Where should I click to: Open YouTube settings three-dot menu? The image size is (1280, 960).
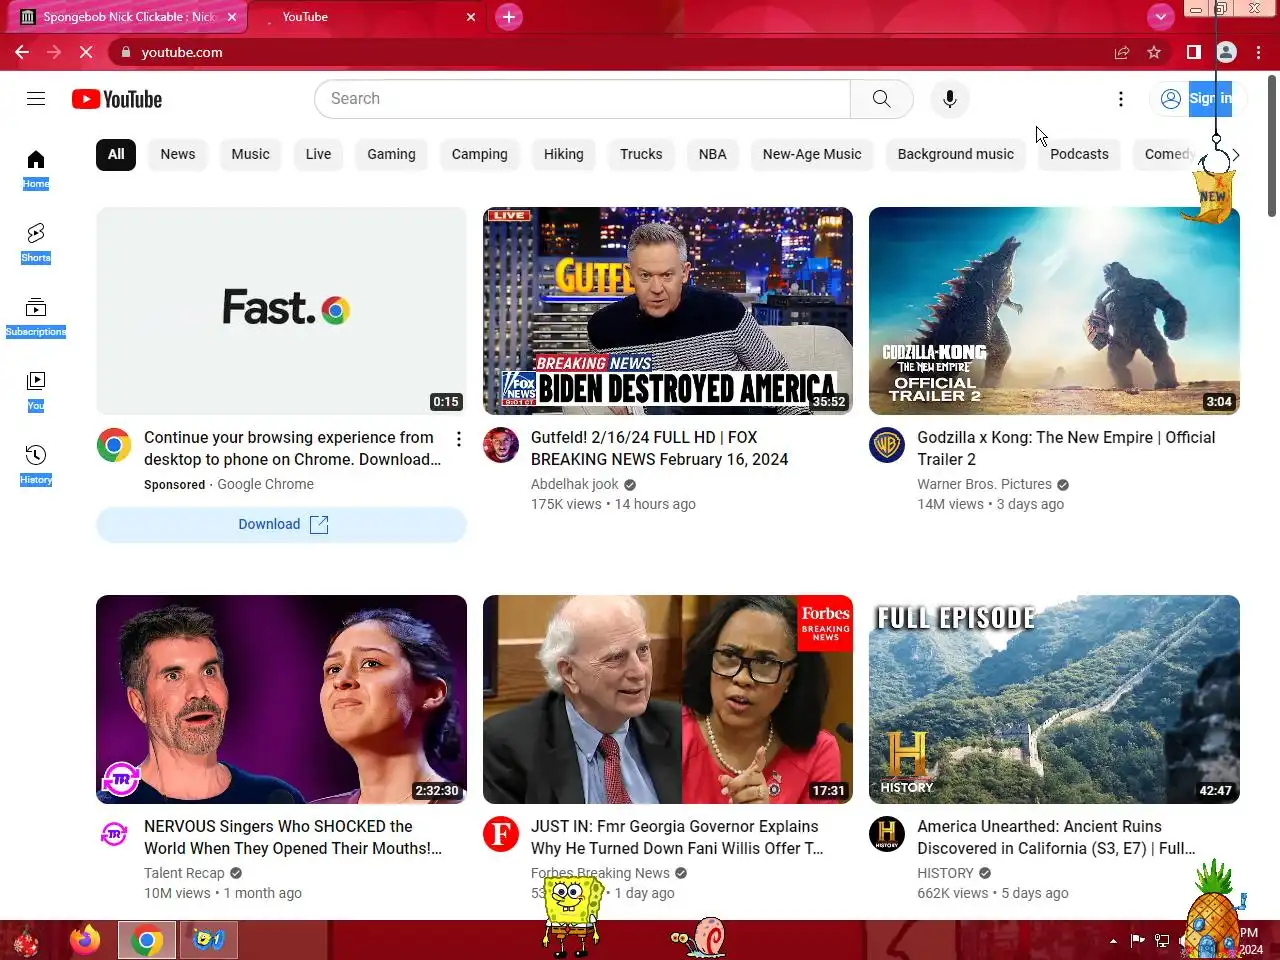(x=1121, y=99)
